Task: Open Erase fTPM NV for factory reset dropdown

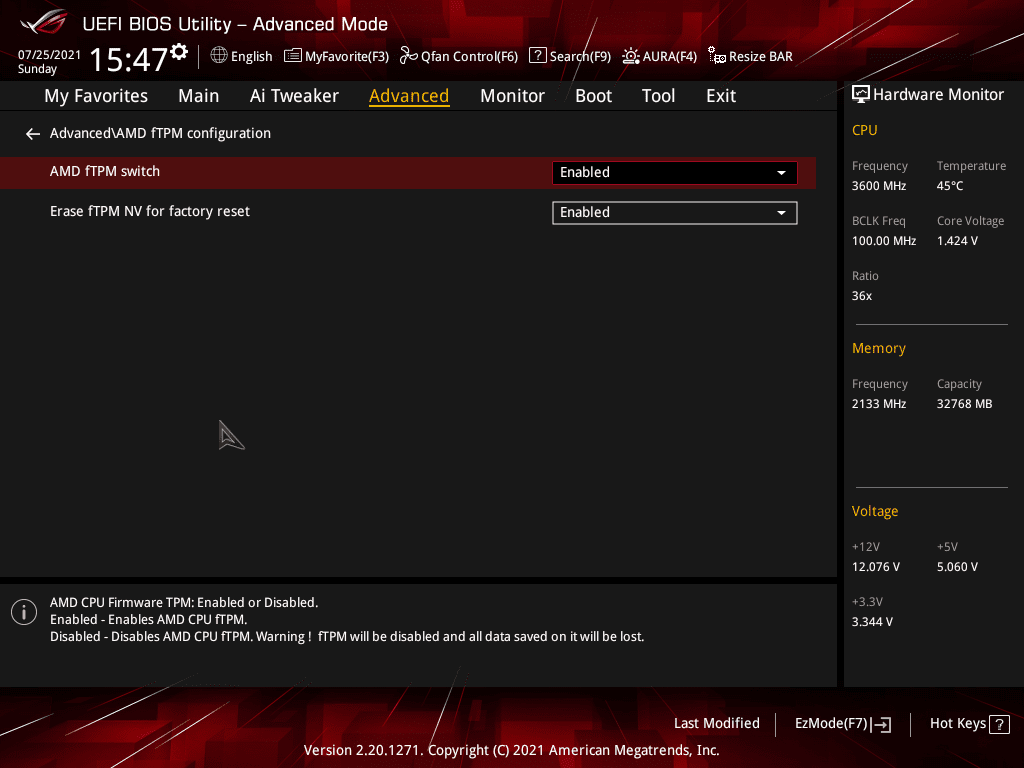Action: point(675,213)
